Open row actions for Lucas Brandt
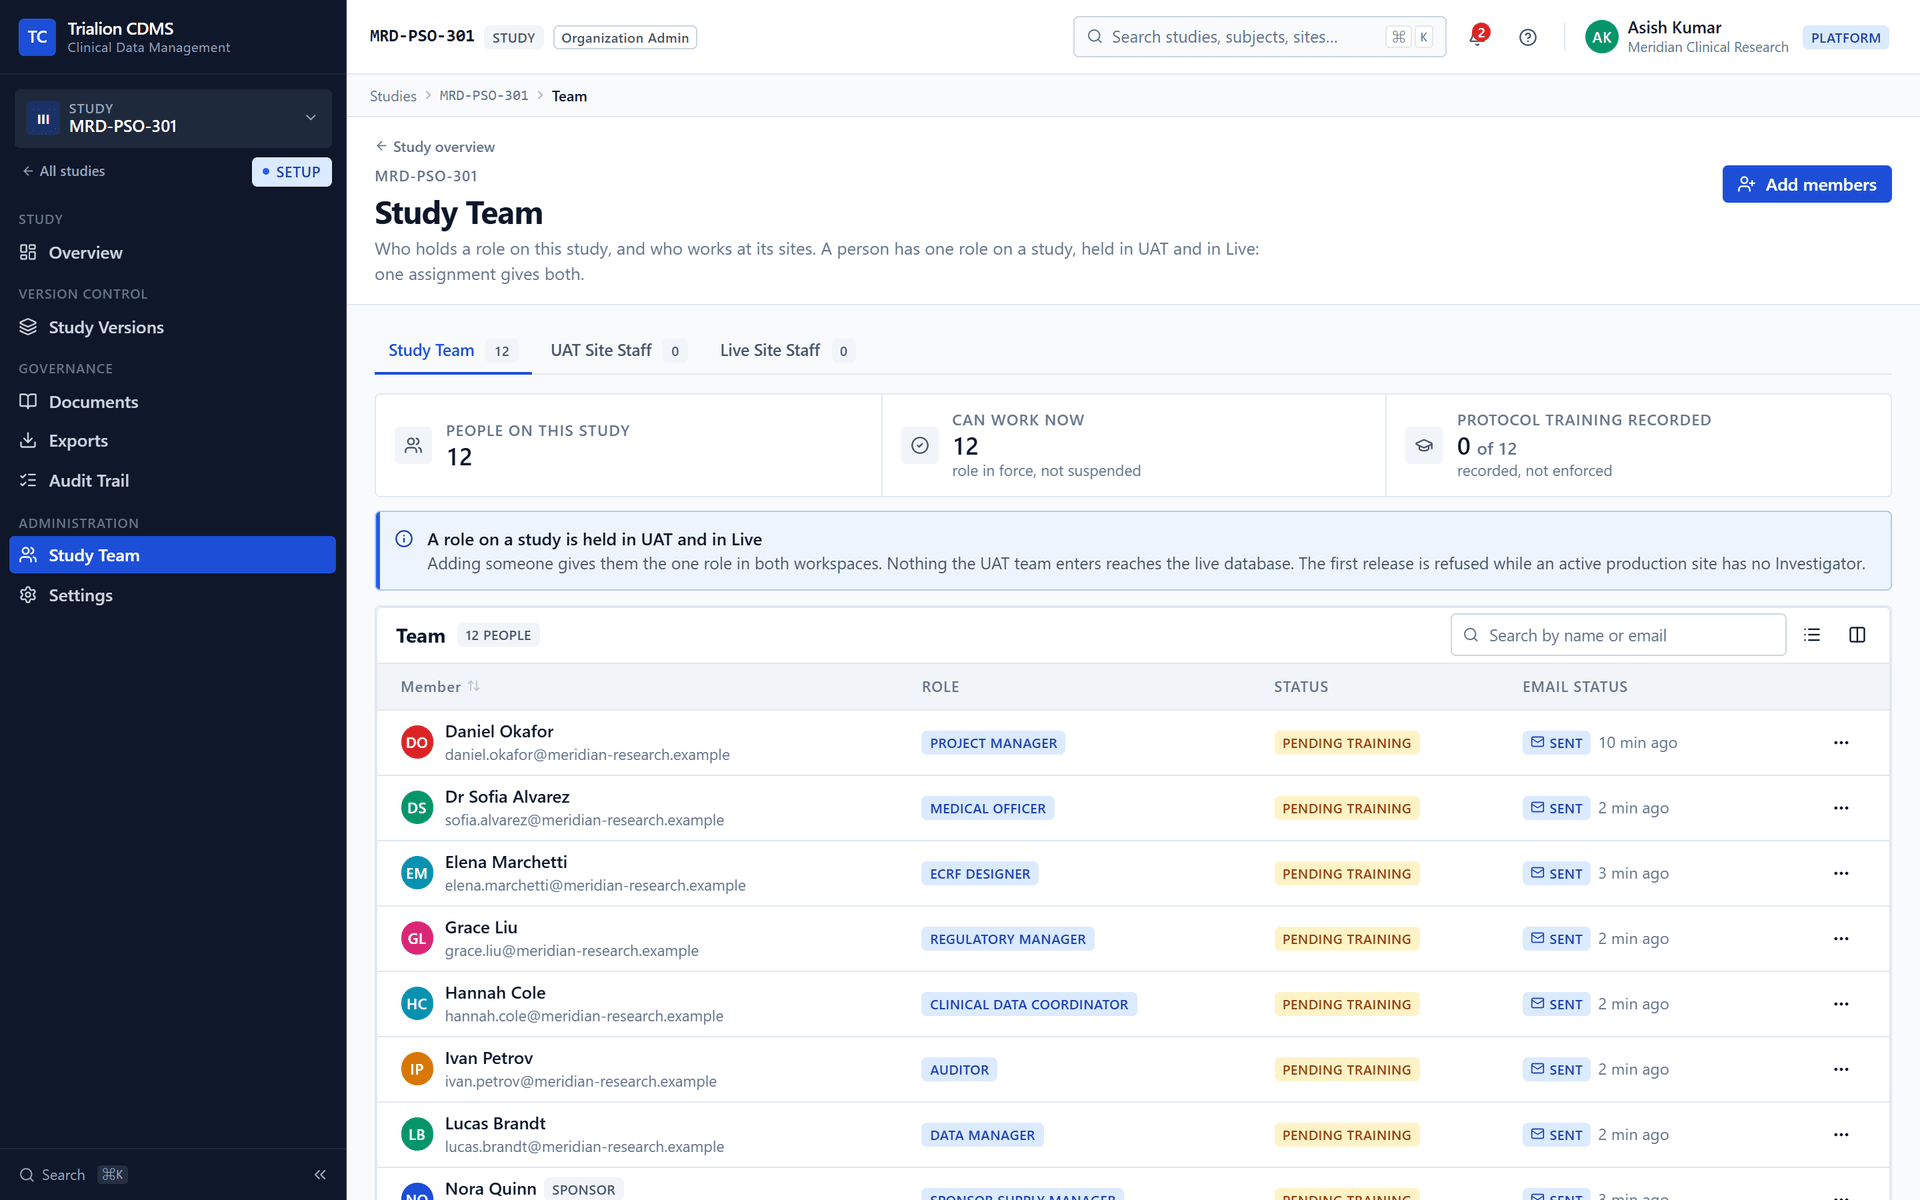 point(1841,1135)
